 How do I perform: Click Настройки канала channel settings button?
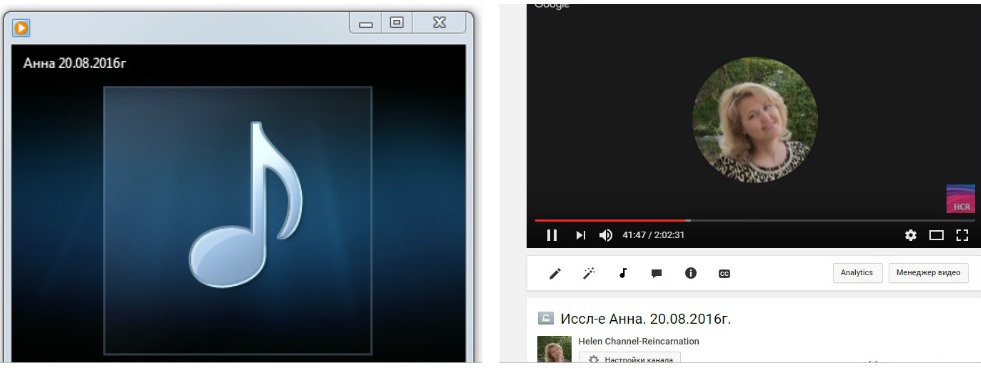(x=629, y=358)
